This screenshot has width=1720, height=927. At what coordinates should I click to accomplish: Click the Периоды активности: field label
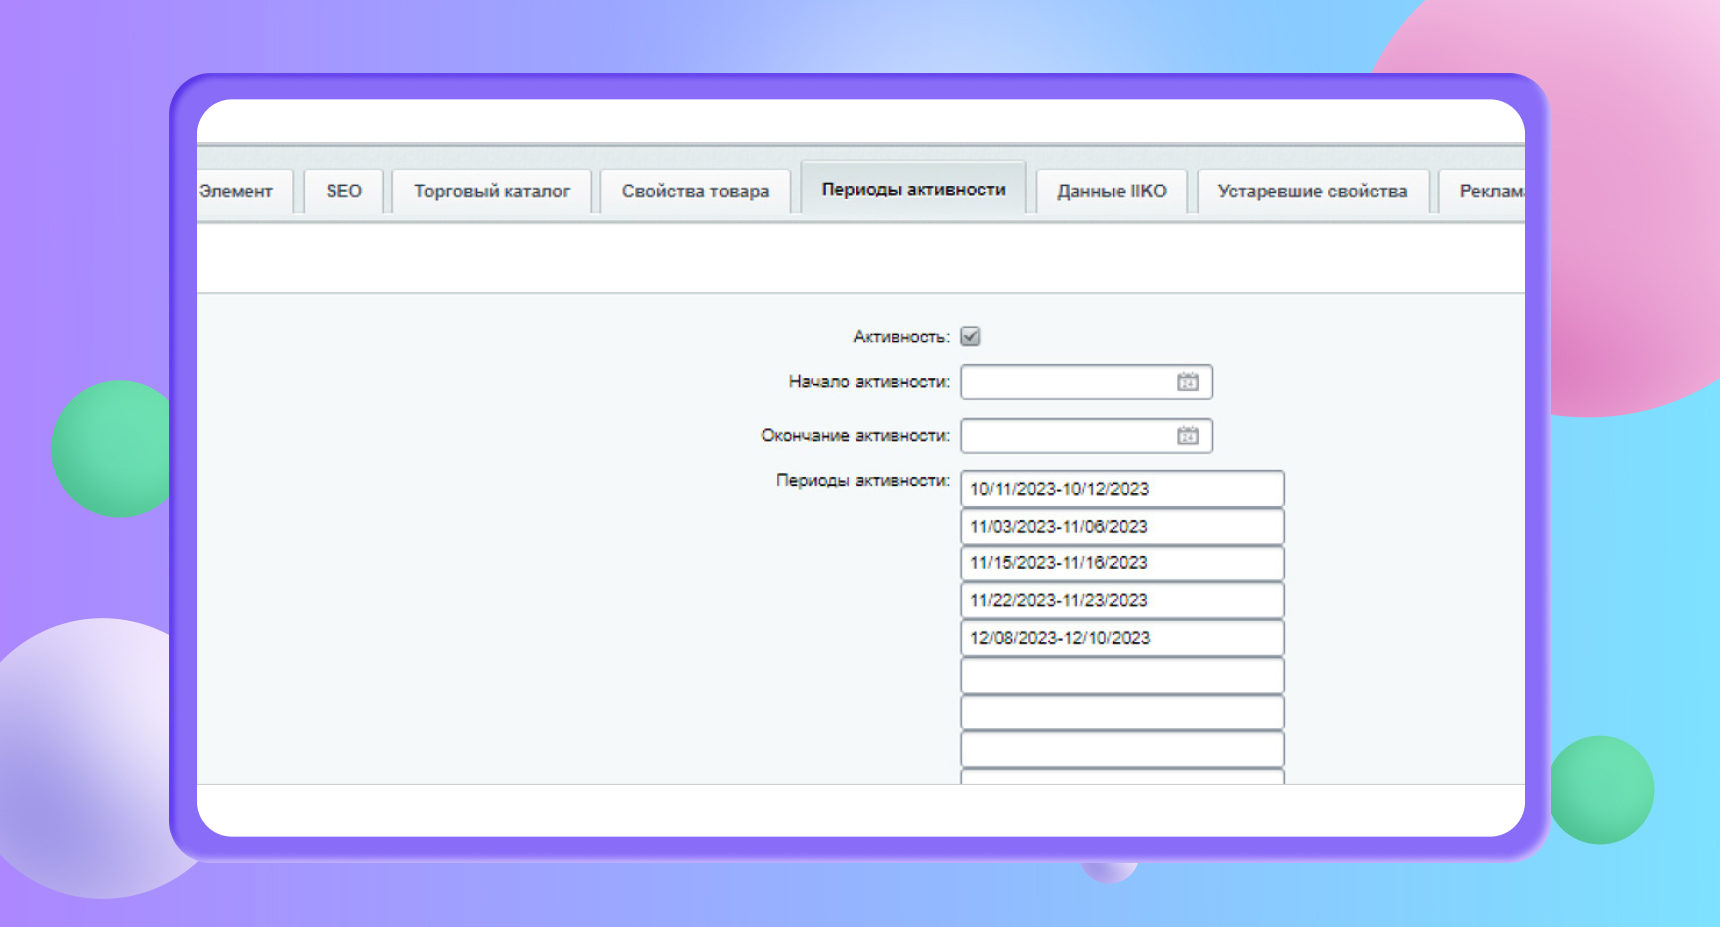863,480
